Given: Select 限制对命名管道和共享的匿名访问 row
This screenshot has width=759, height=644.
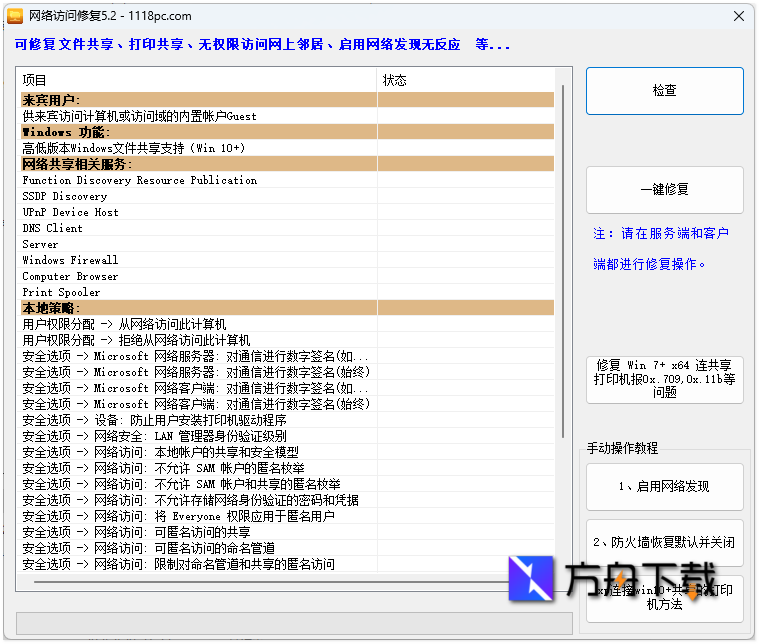Looking at the screenshot, I should [287, 564].
